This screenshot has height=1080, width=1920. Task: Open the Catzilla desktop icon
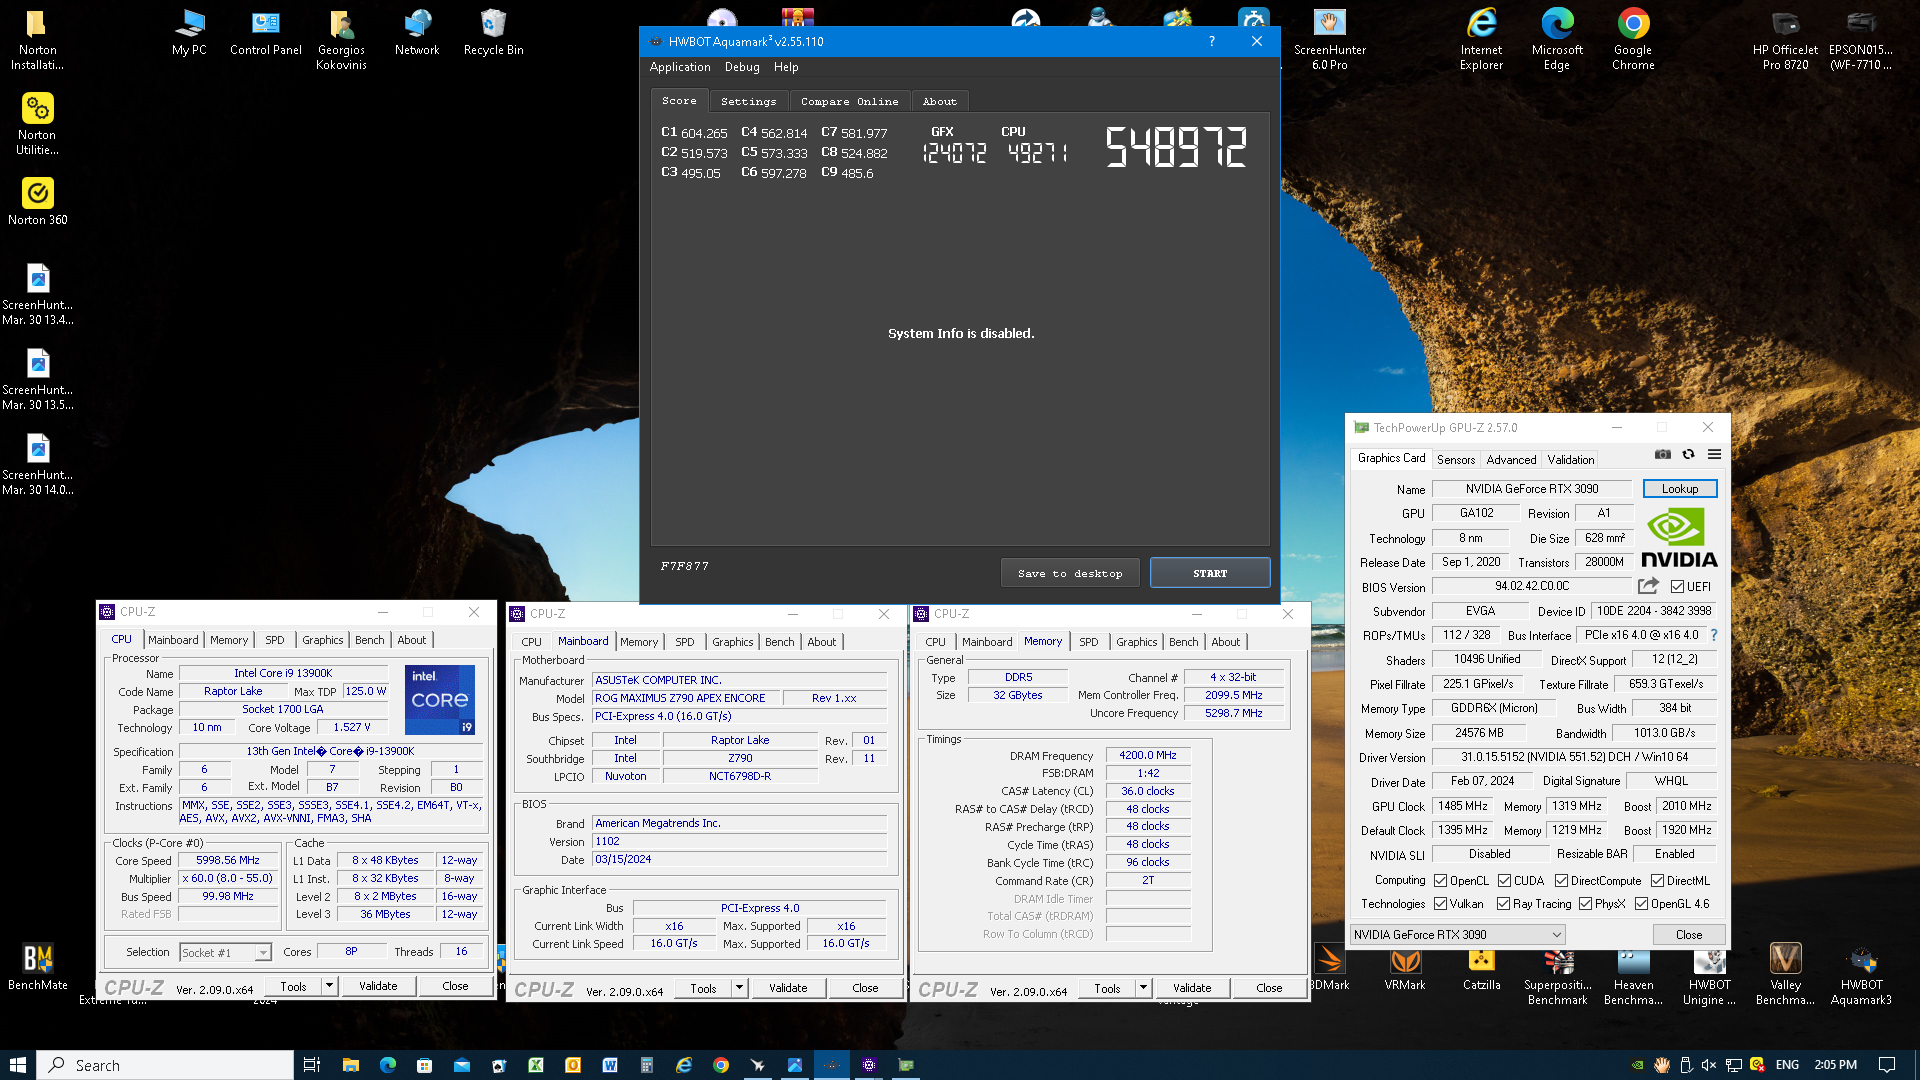pos(1481,967)
